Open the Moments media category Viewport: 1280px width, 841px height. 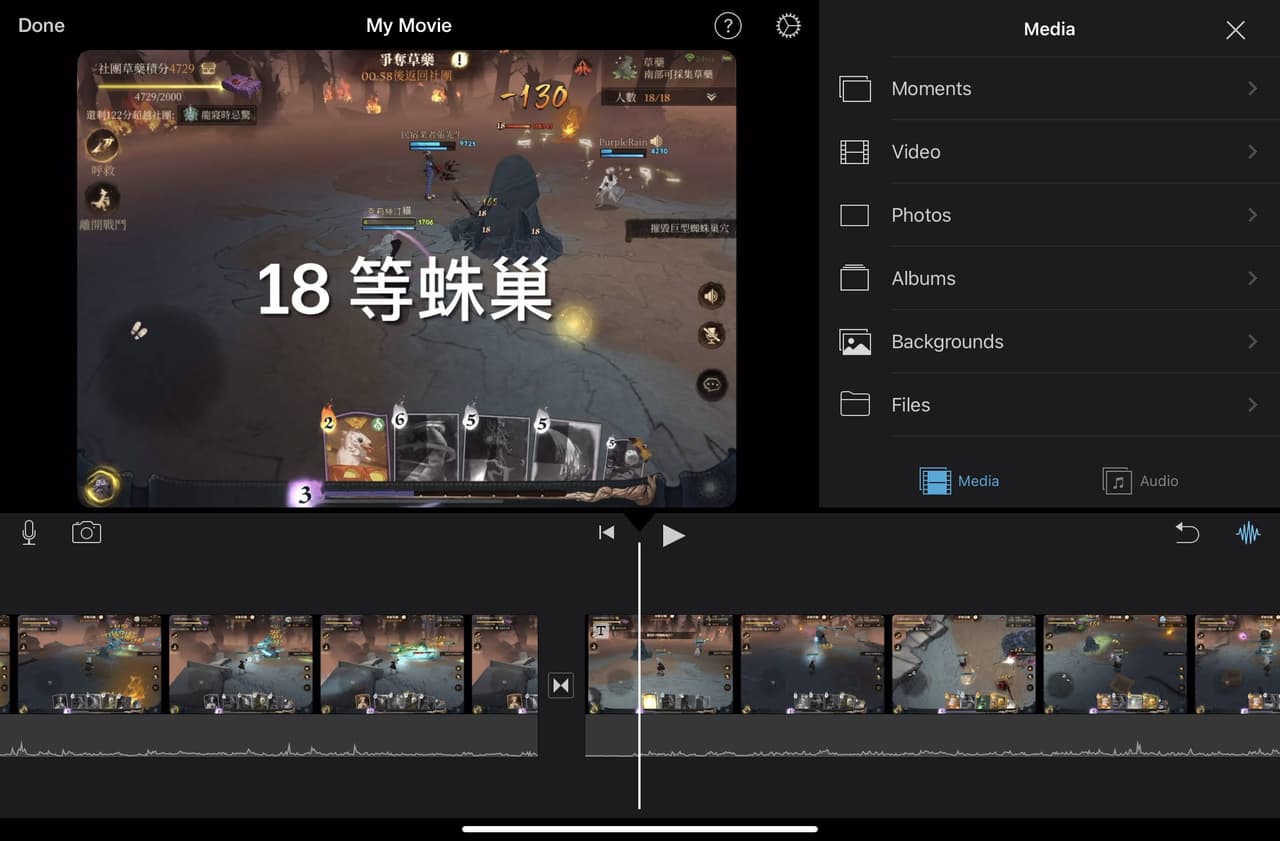(x=1049, y=88)
